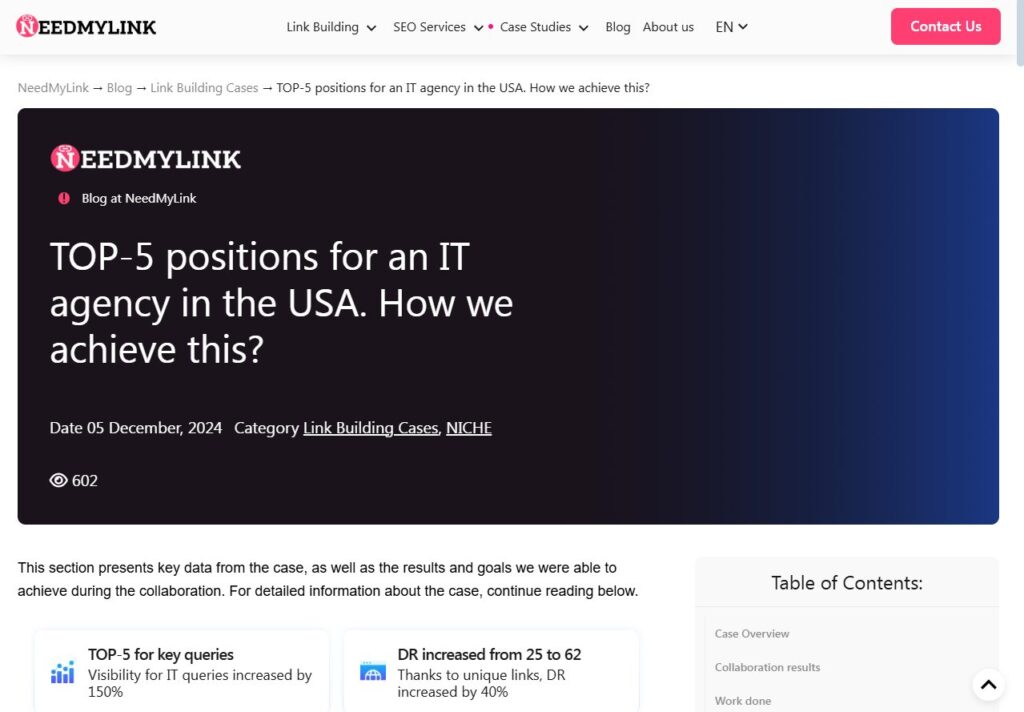The image size is (1024, 712).
Task: Click the Link Building Cases link under the article title
Action: pos(371,427)
